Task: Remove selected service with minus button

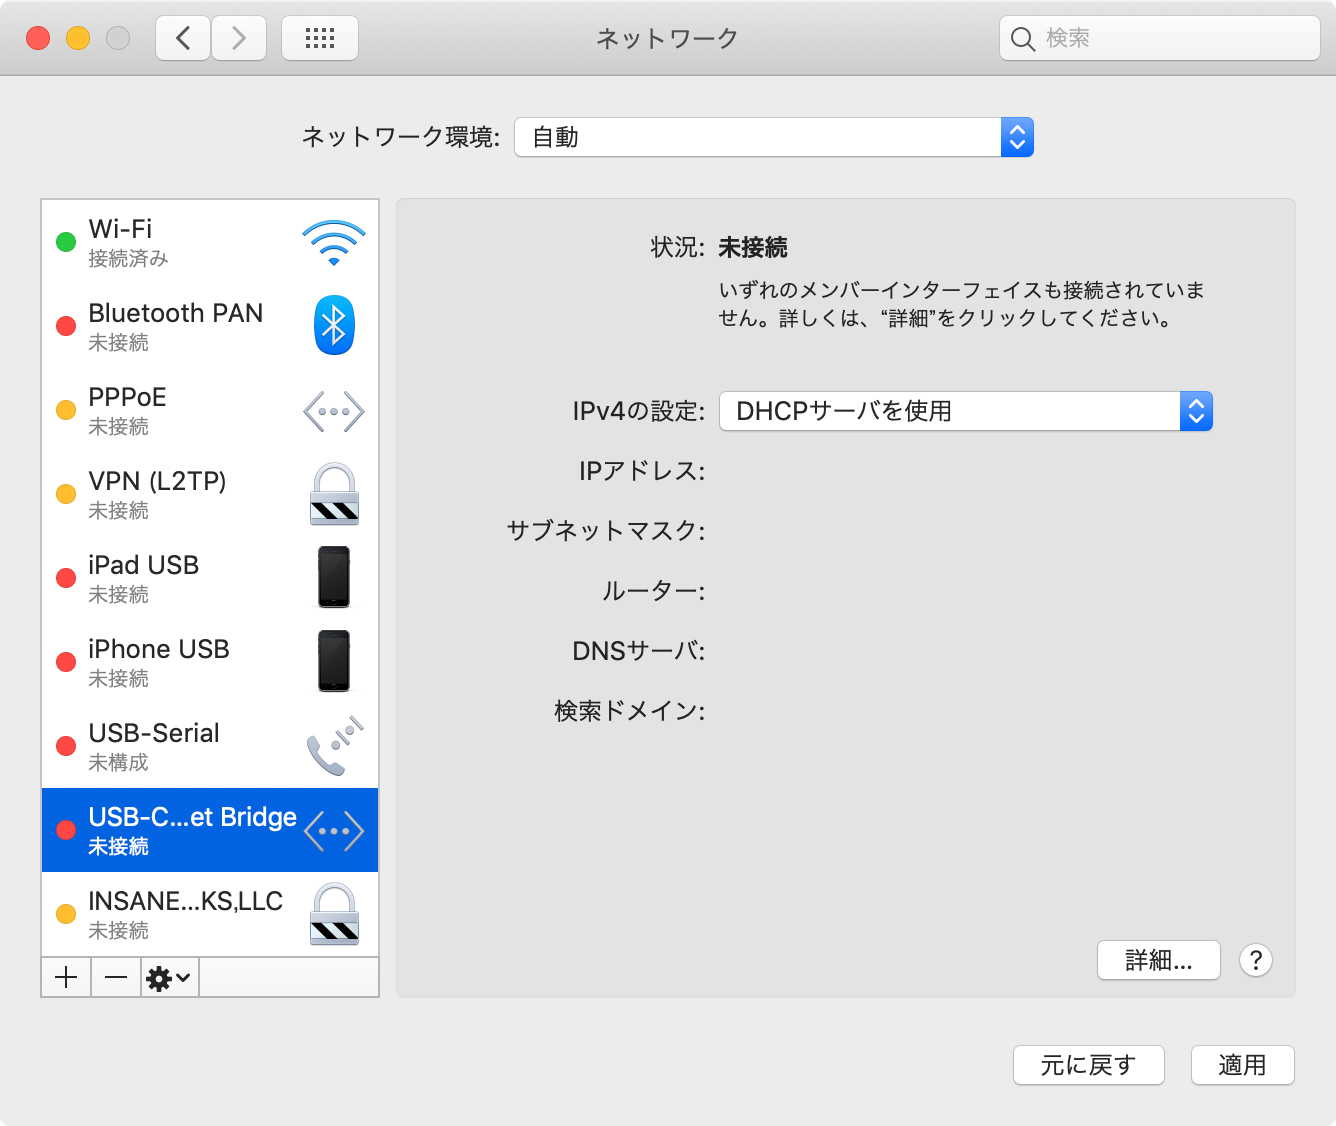Action: pos(116,977)
